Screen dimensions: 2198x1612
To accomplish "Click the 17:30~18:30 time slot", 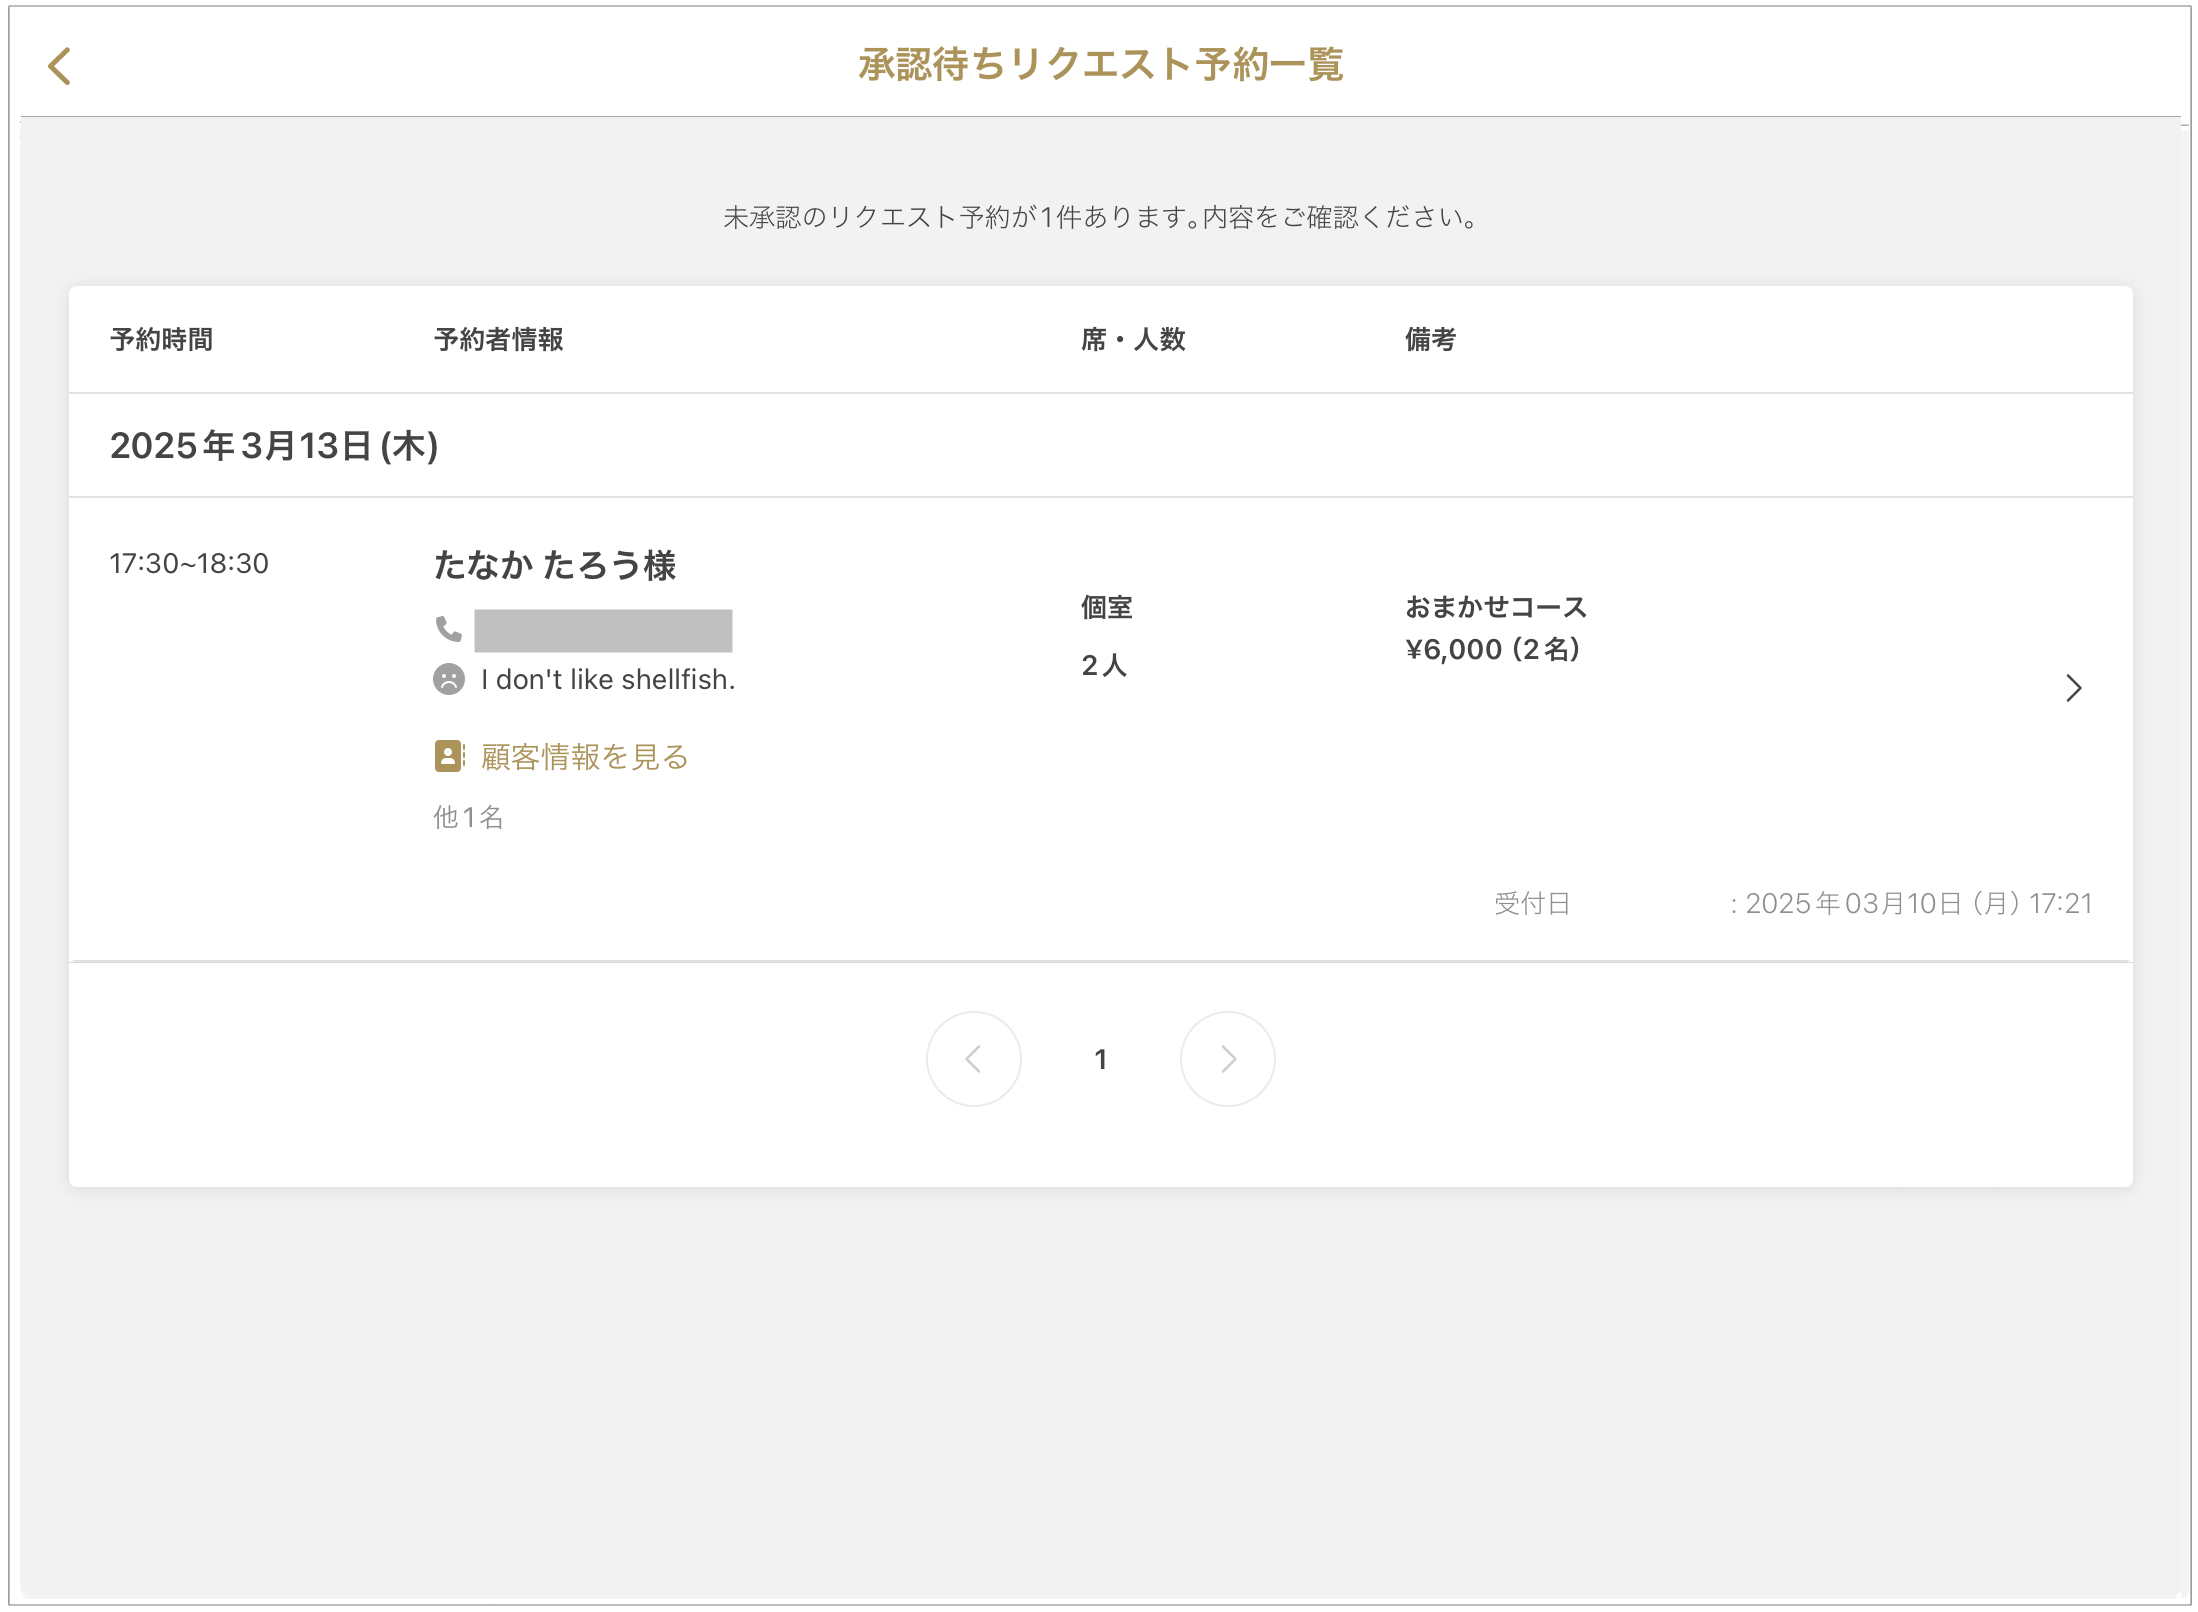I will tap(189, 564).
